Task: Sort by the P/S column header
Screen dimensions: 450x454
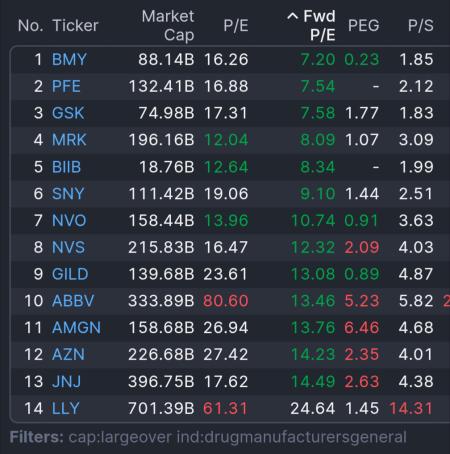Action: click(421, 25)
